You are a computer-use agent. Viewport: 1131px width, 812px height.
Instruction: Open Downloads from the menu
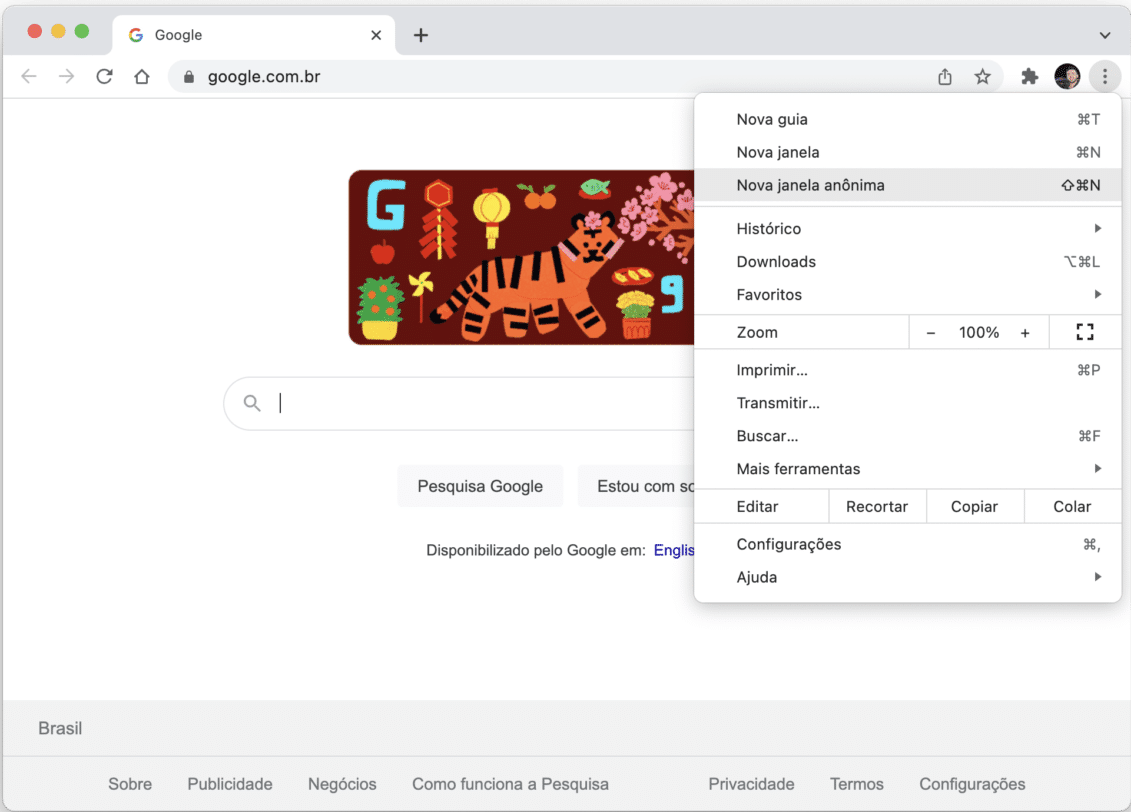pos(907,262)
